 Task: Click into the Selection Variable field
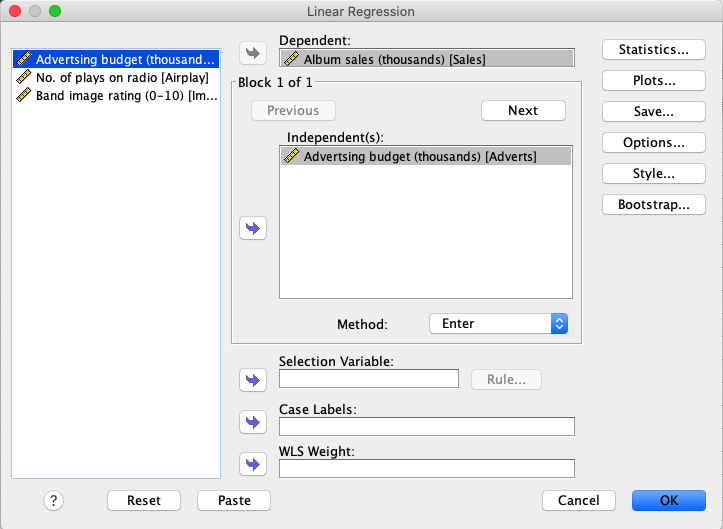click(x=369, y=379)
